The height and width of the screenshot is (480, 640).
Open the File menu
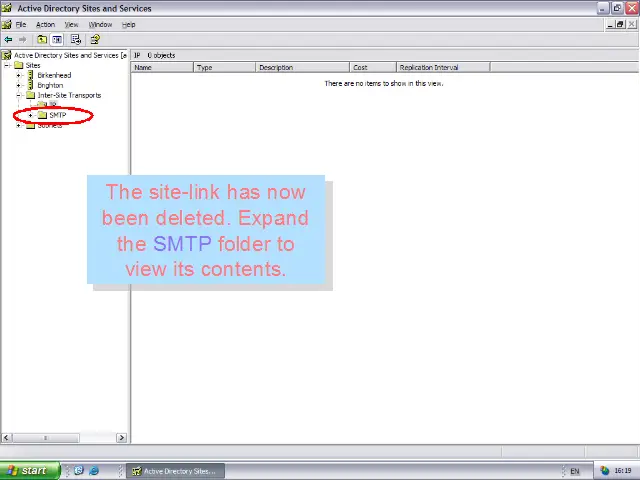pyautogui.click(x=21, y=24)
